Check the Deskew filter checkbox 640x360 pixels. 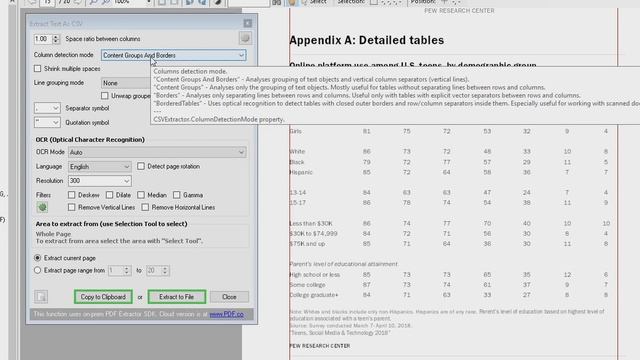pos(71,195)
